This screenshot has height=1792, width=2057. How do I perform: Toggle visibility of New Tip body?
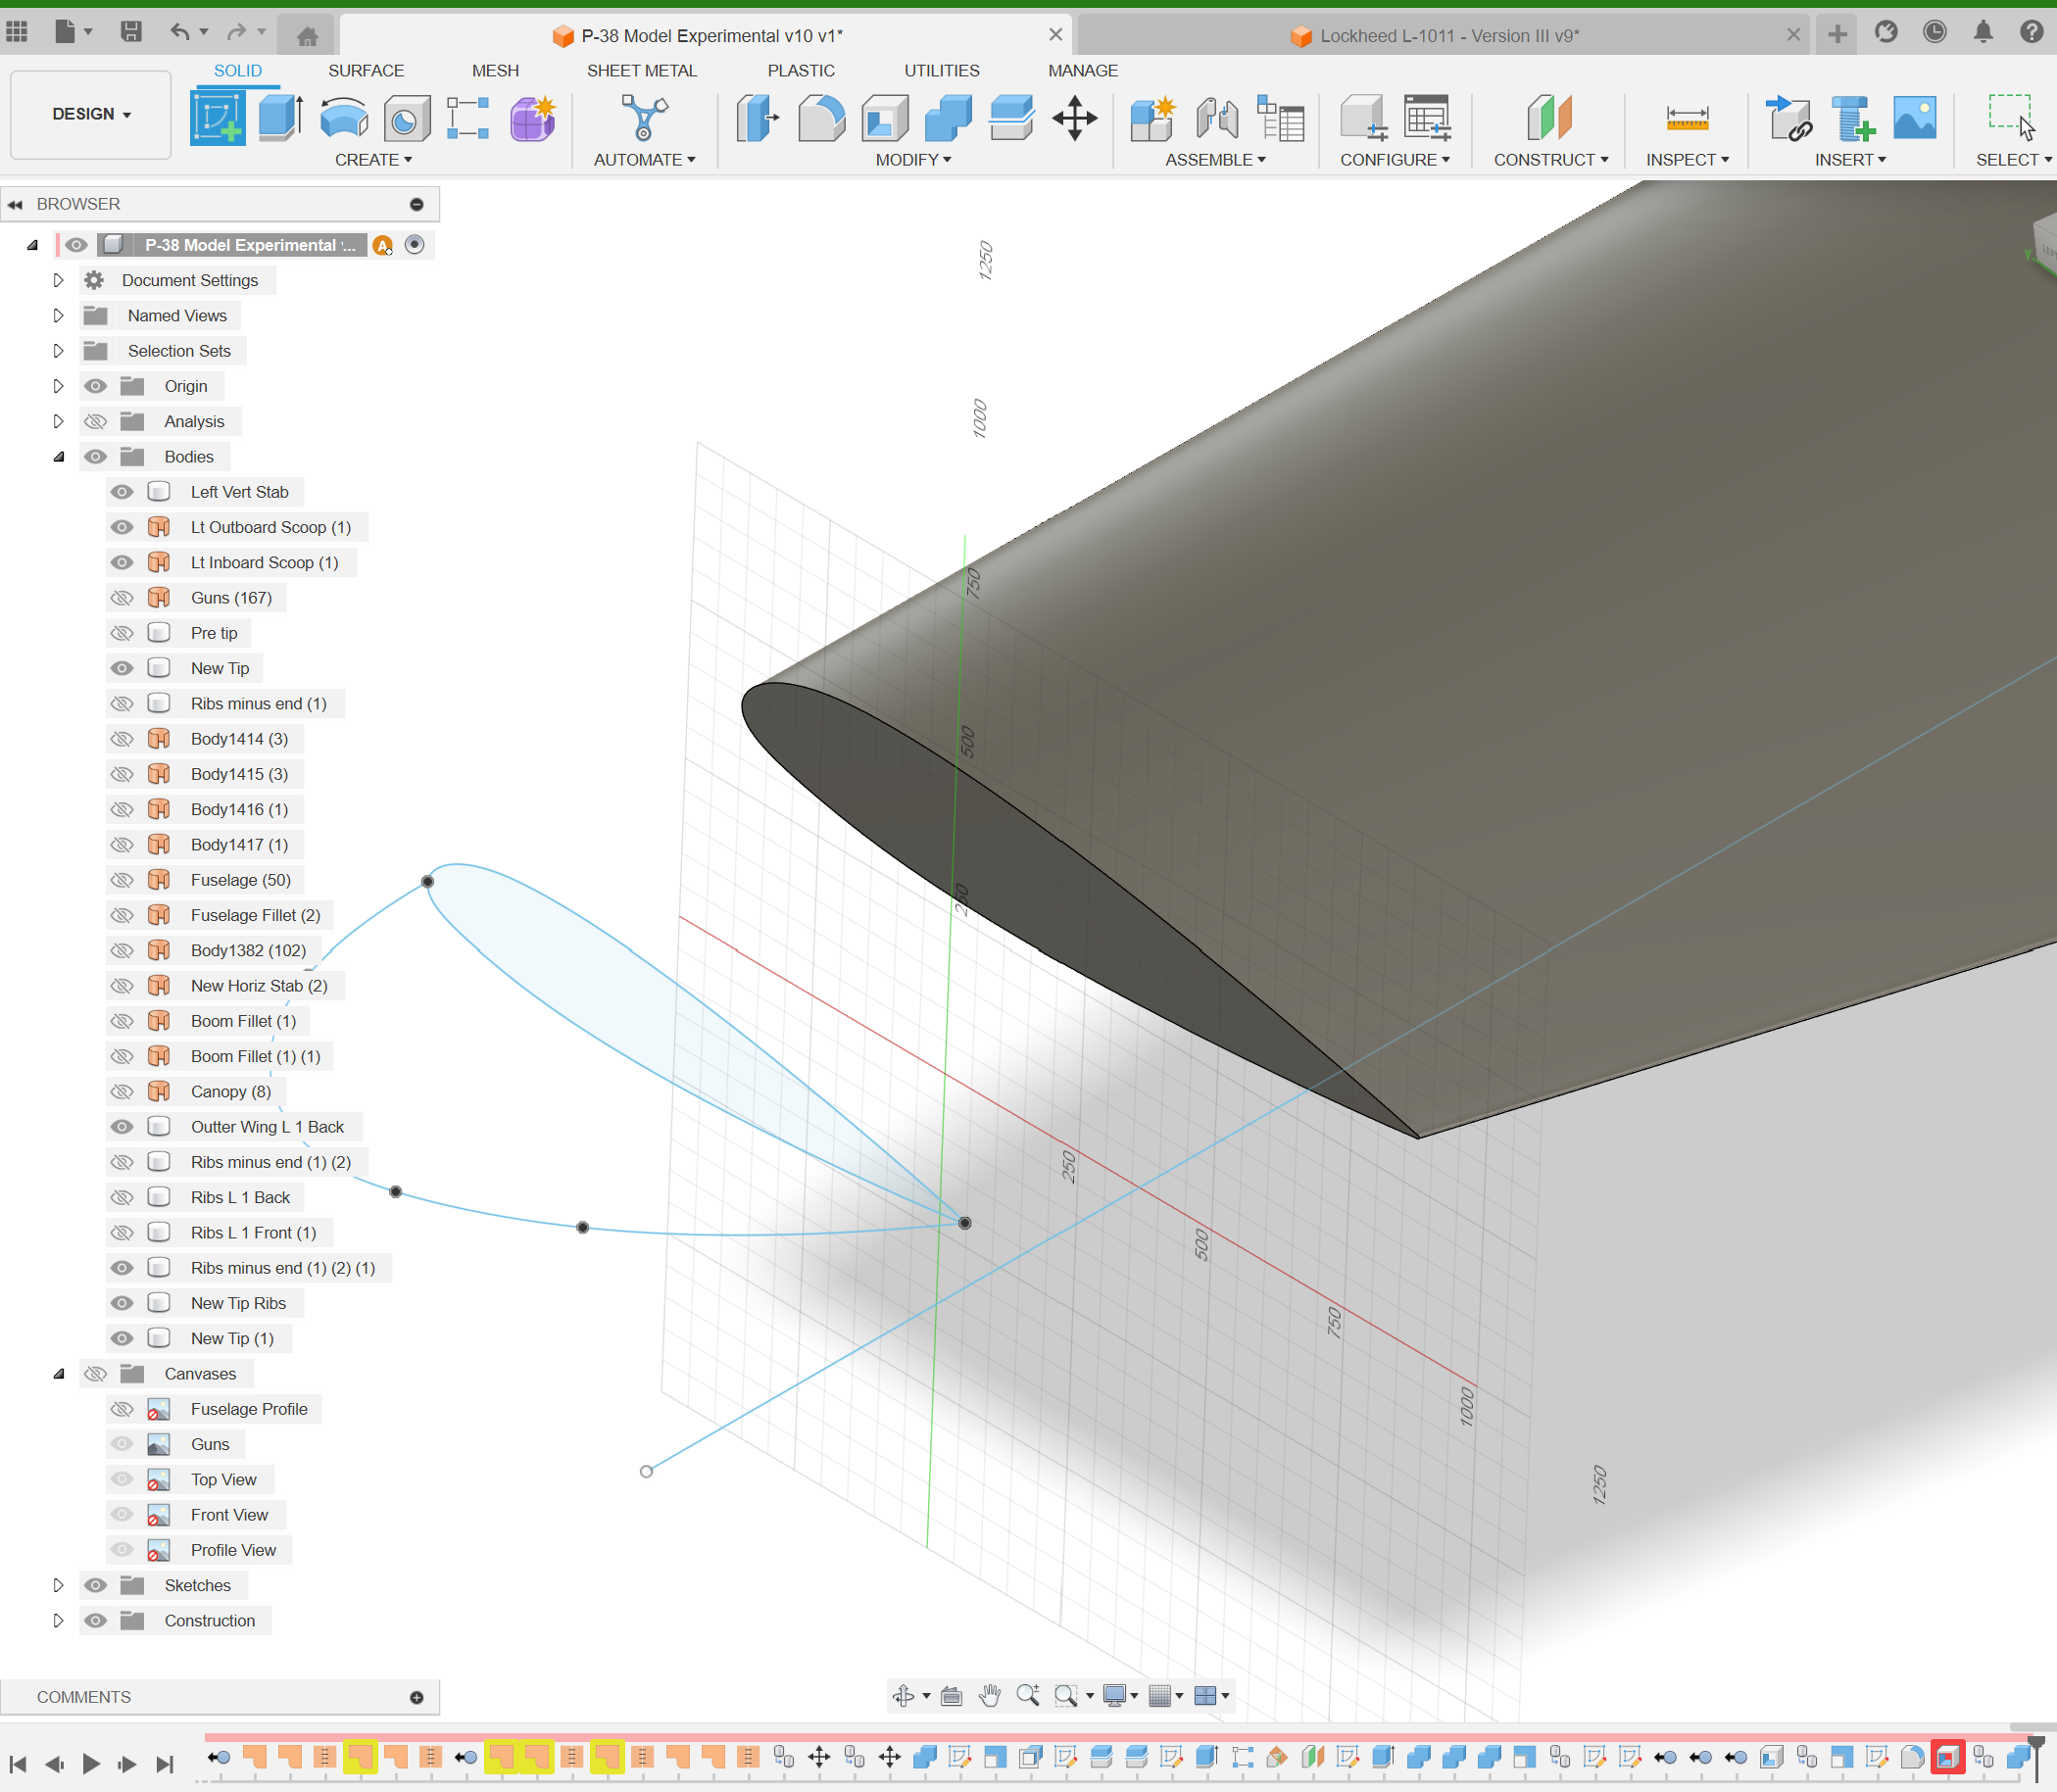pyautogui.click(x=121, y=668)
